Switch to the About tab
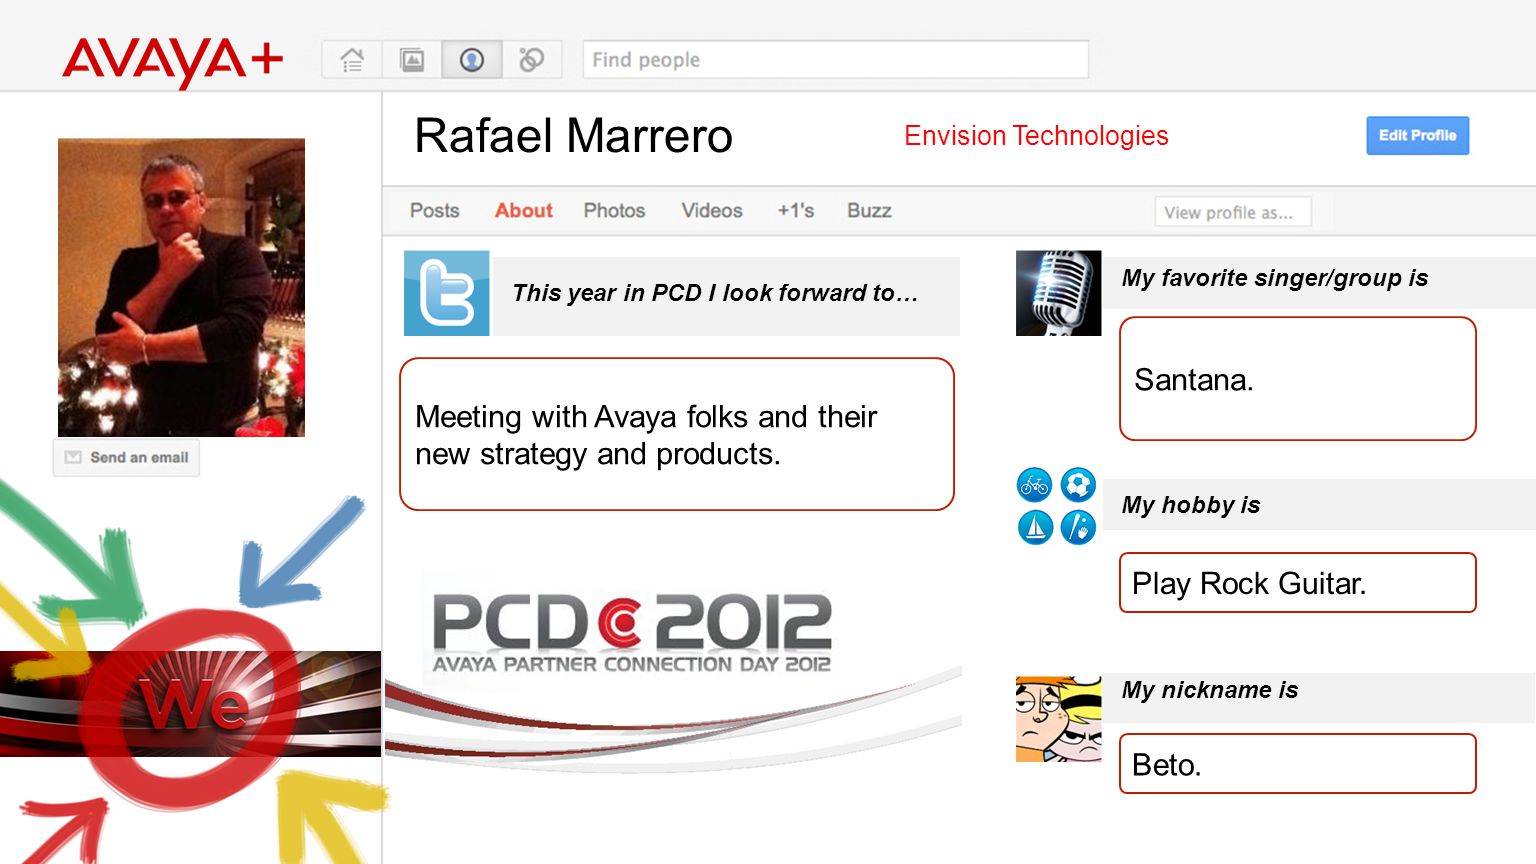Viewport: 1536px width, 864px height. click(523, 211)
